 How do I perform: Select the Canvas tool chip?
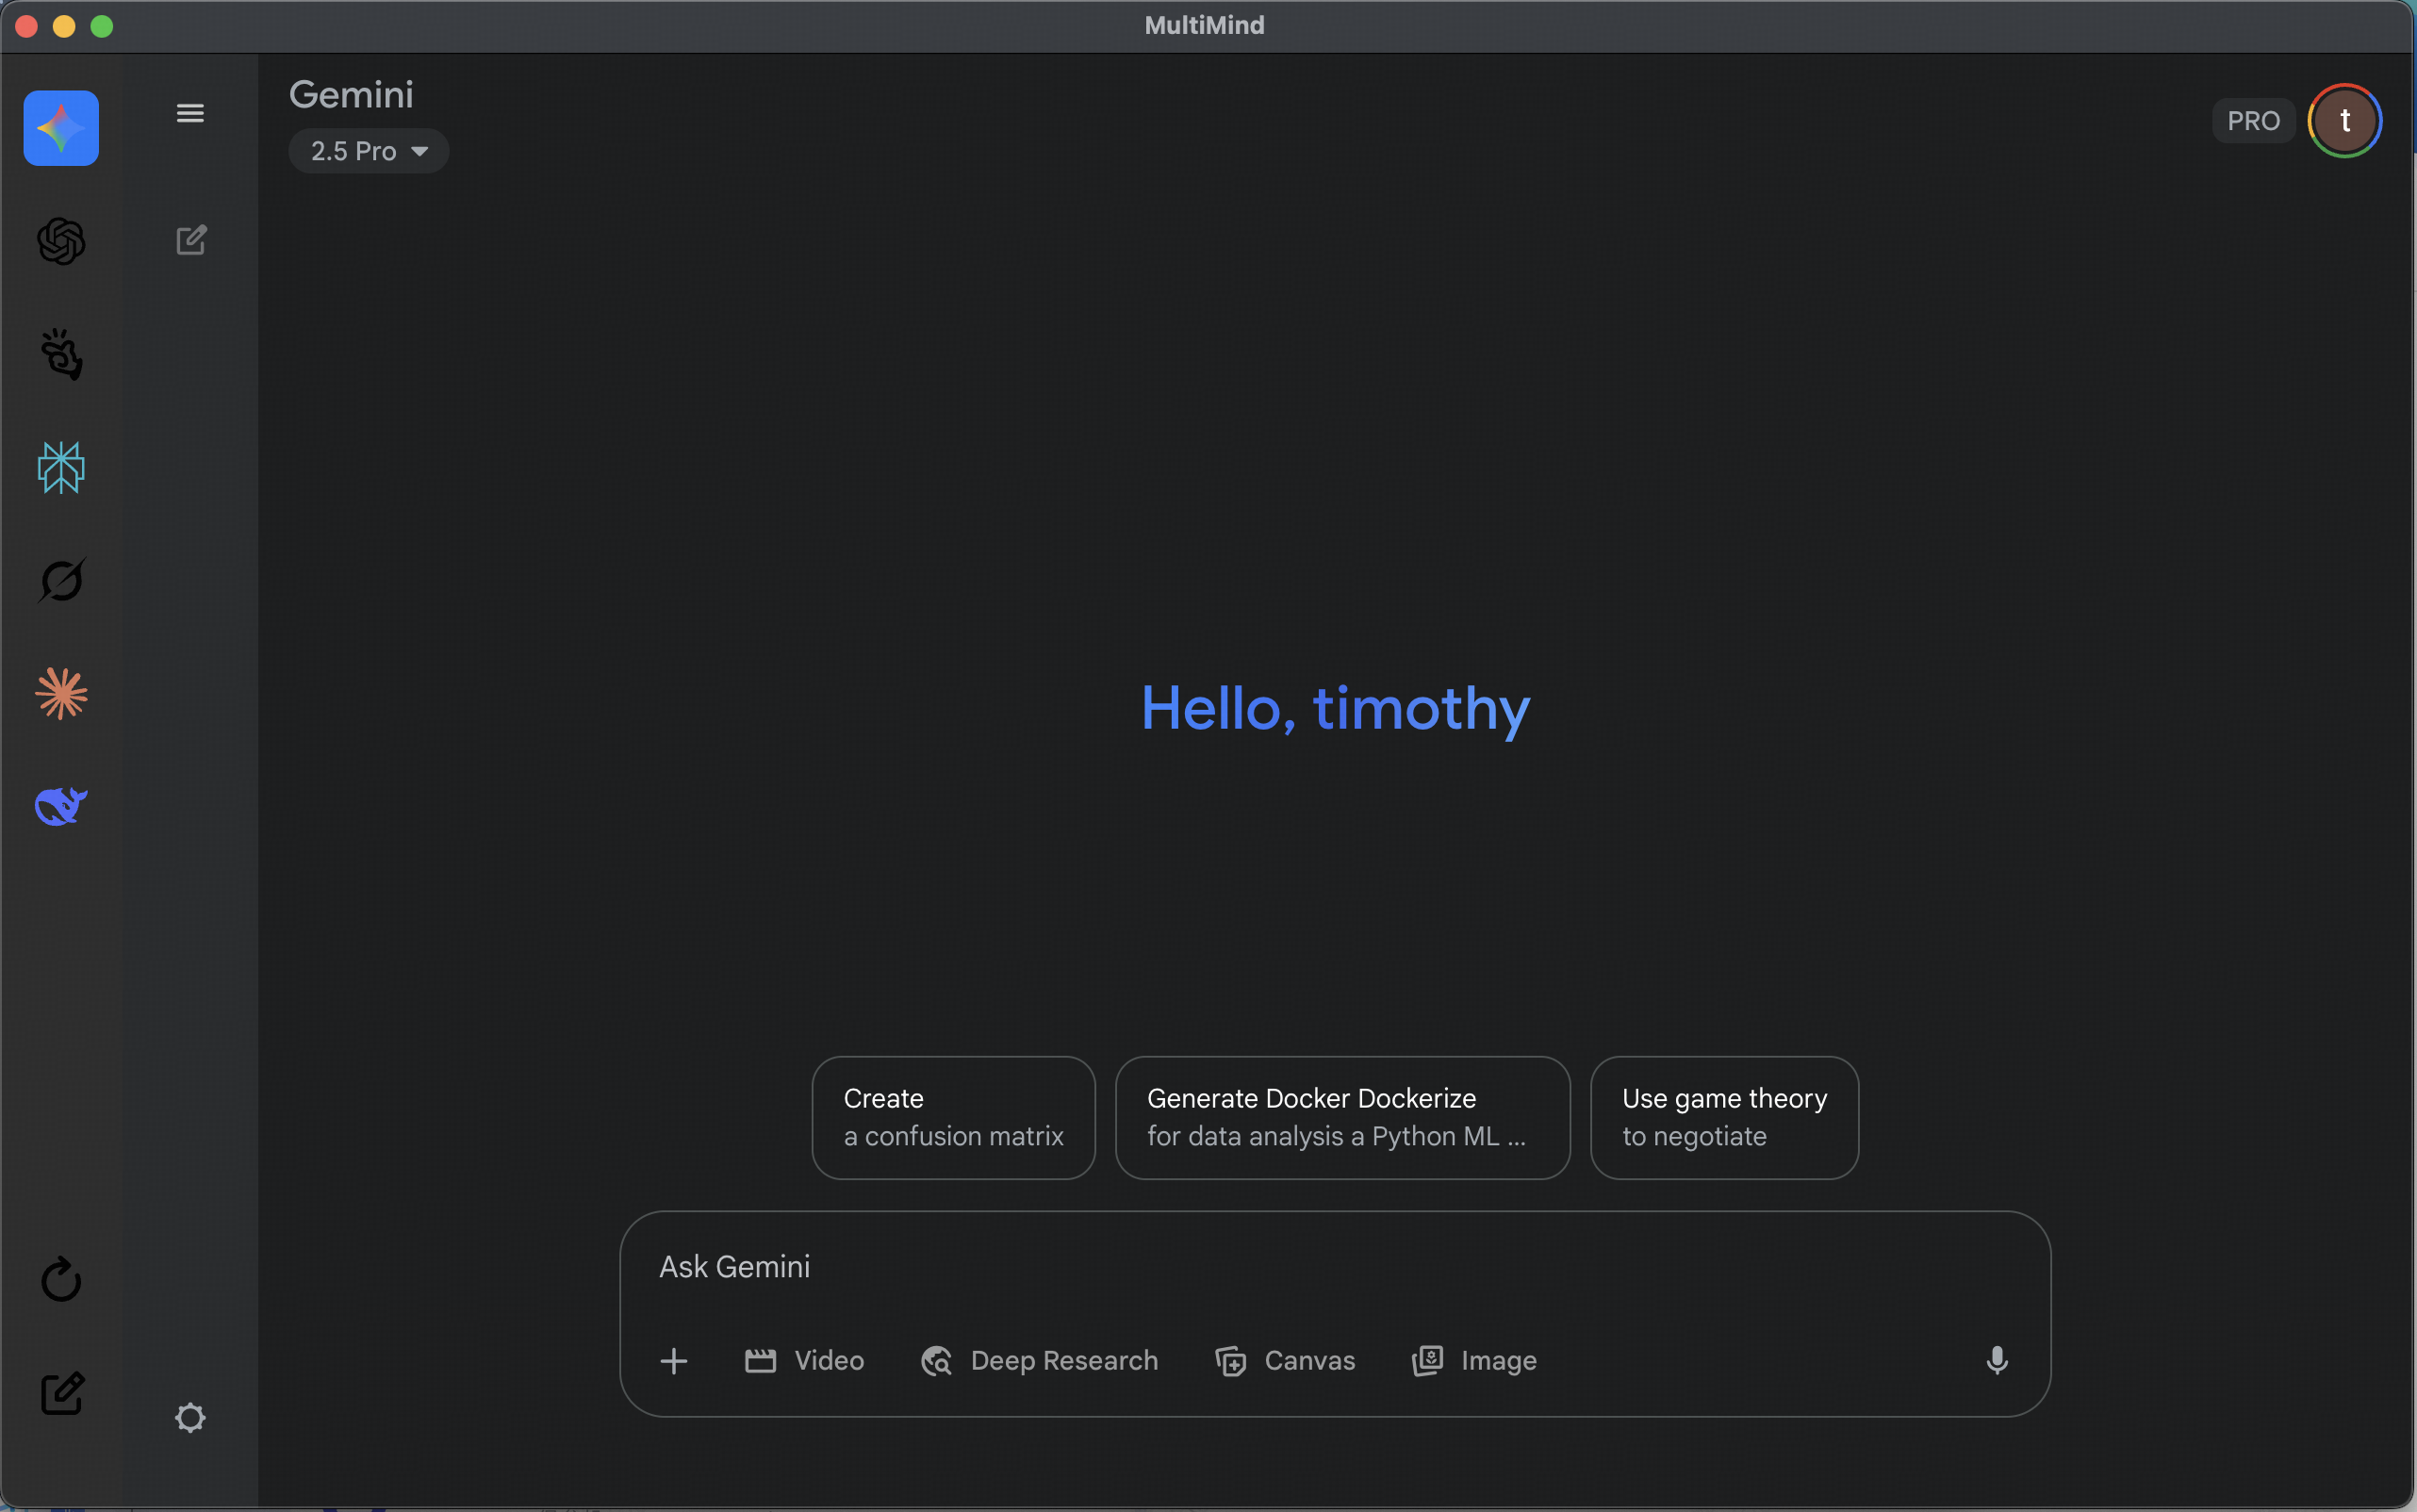coord(1285,1361)
